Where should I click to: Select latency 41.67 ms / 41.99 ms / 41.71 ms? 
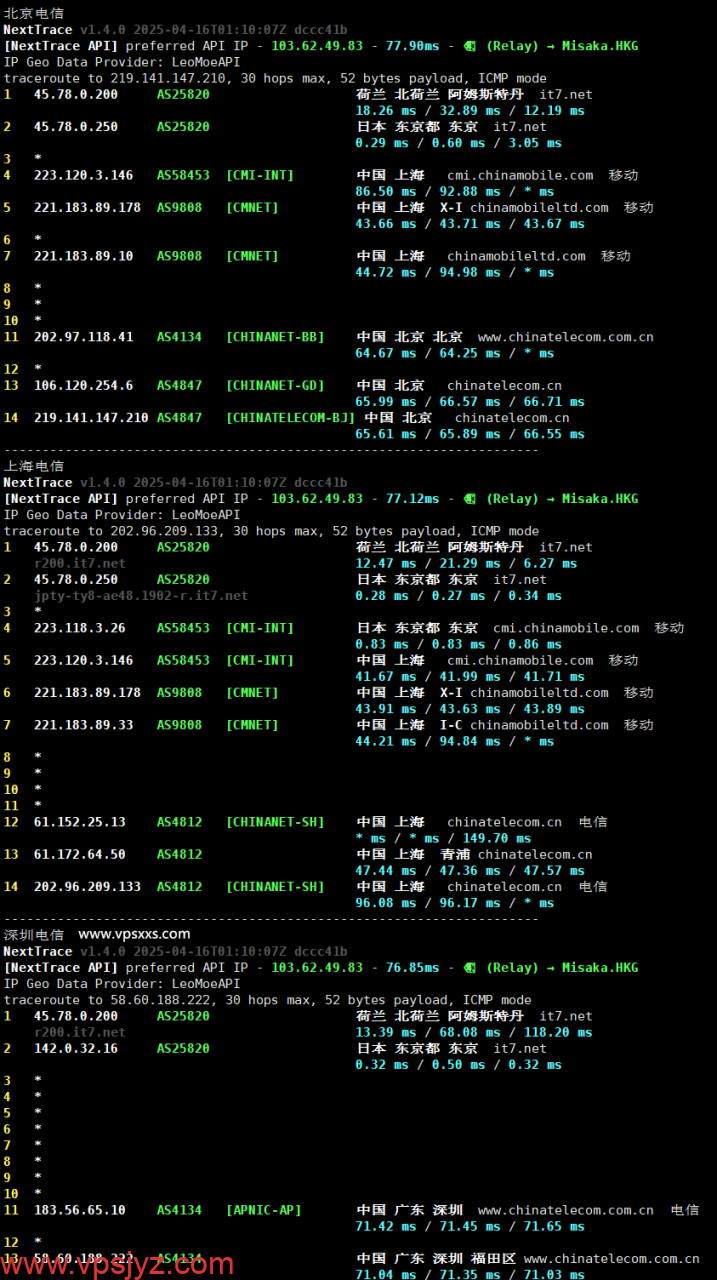pos(470,677)
